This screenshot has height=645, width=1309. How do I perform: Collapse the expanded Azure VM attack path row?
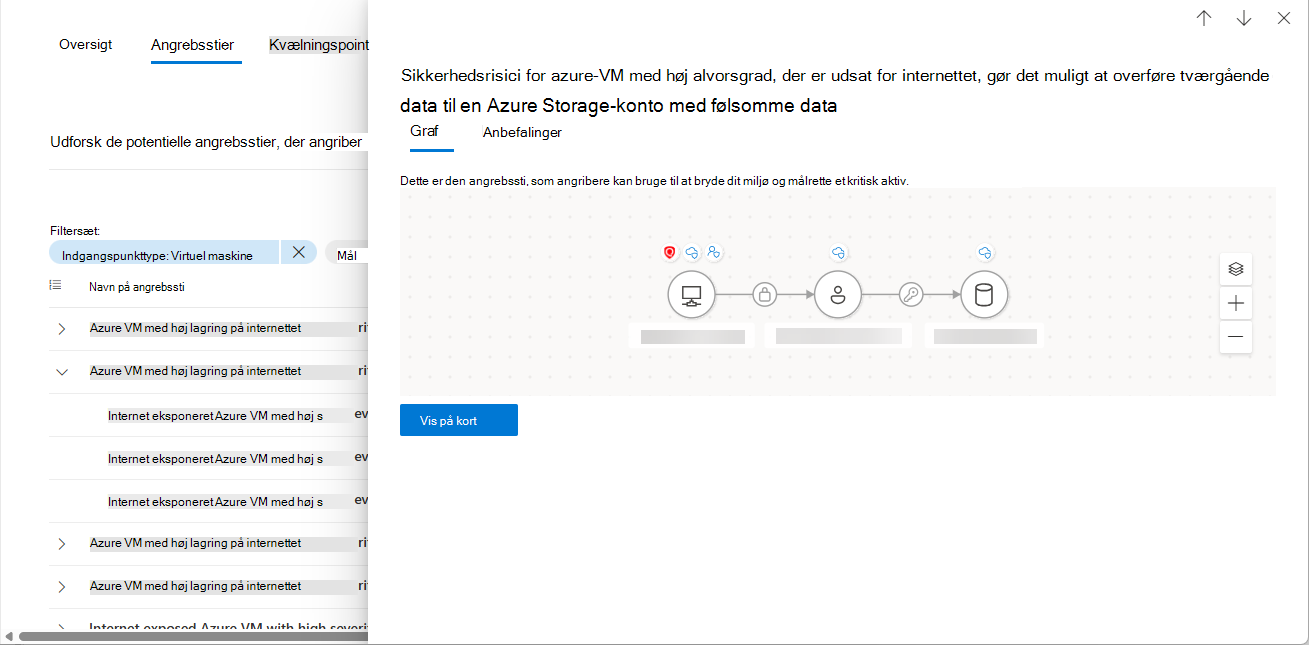coord(62,372)
